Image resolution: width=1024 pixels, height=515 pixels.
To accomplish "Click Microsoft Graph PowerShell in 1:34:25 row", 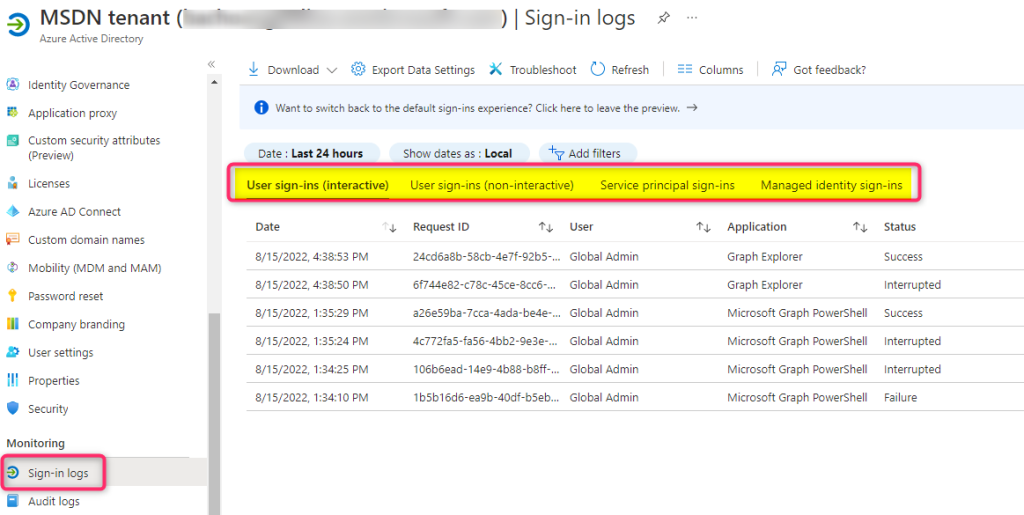I will (x=797, y=369).
